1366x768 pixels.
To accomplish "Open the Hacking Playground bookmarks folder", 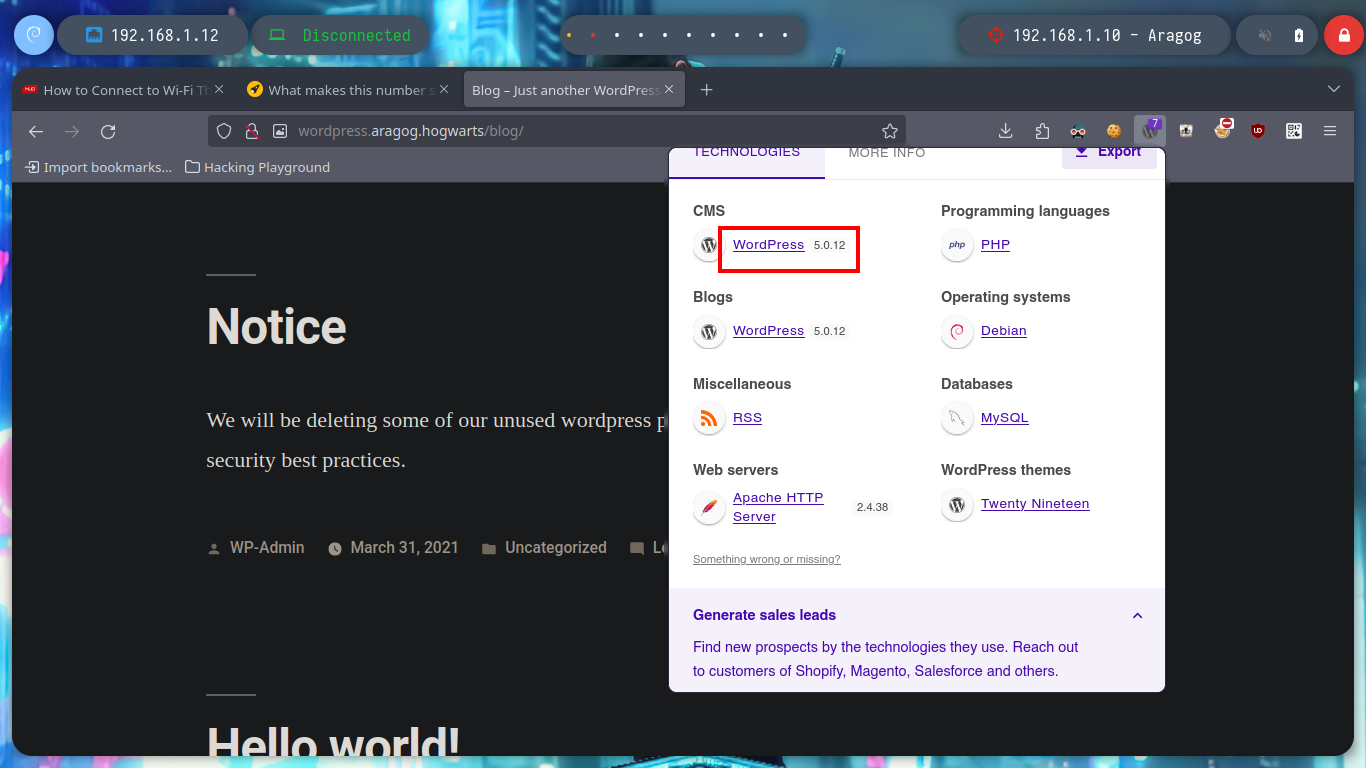I will point(257,167).
